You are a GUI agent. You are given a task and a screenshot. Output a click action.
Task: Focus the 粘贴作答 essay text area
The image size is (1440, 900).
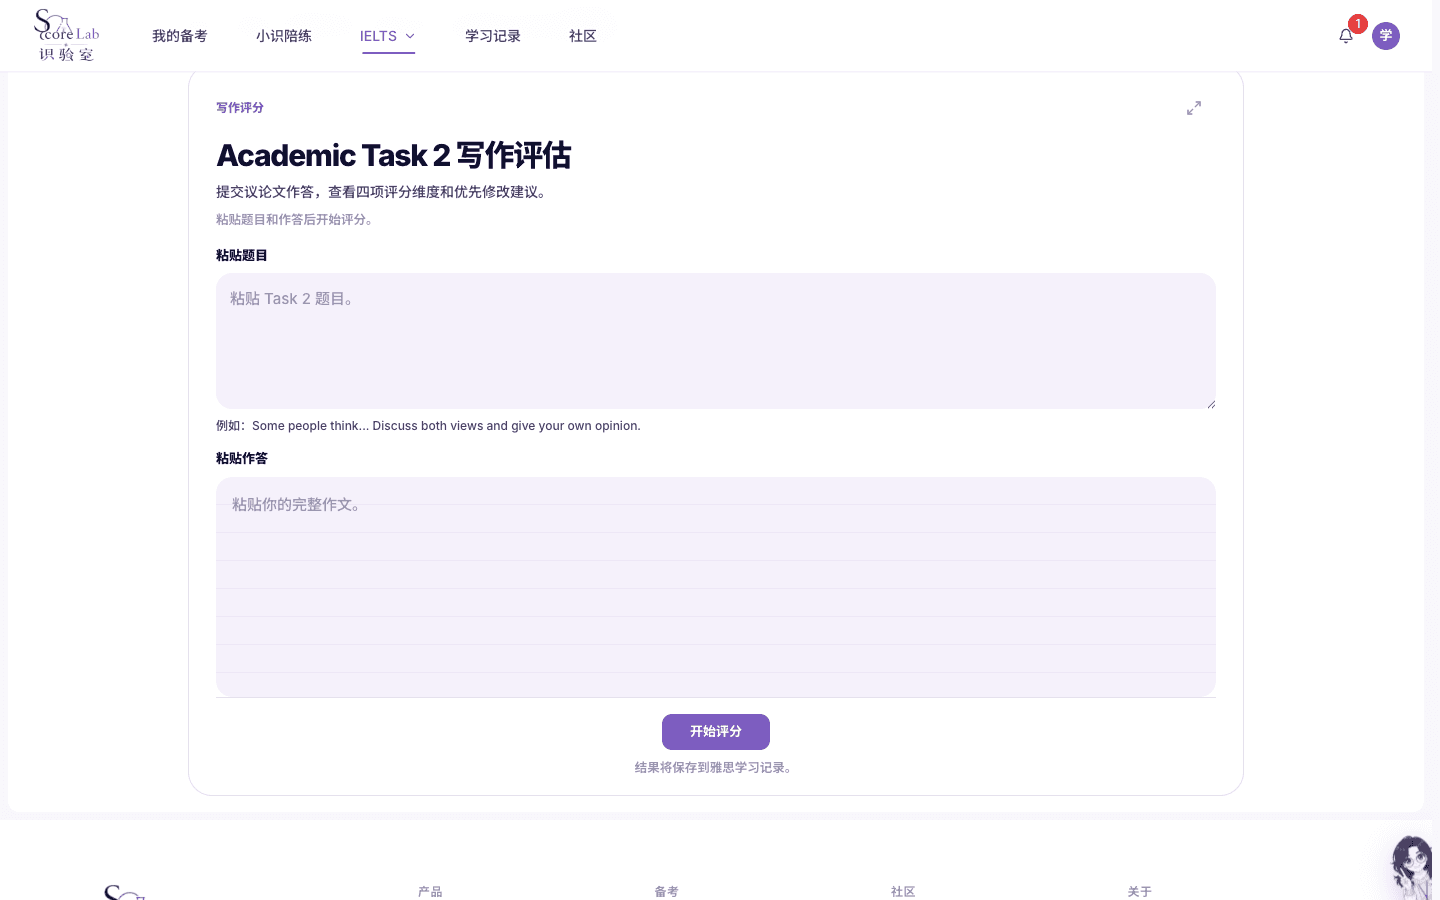coord(716,587)
